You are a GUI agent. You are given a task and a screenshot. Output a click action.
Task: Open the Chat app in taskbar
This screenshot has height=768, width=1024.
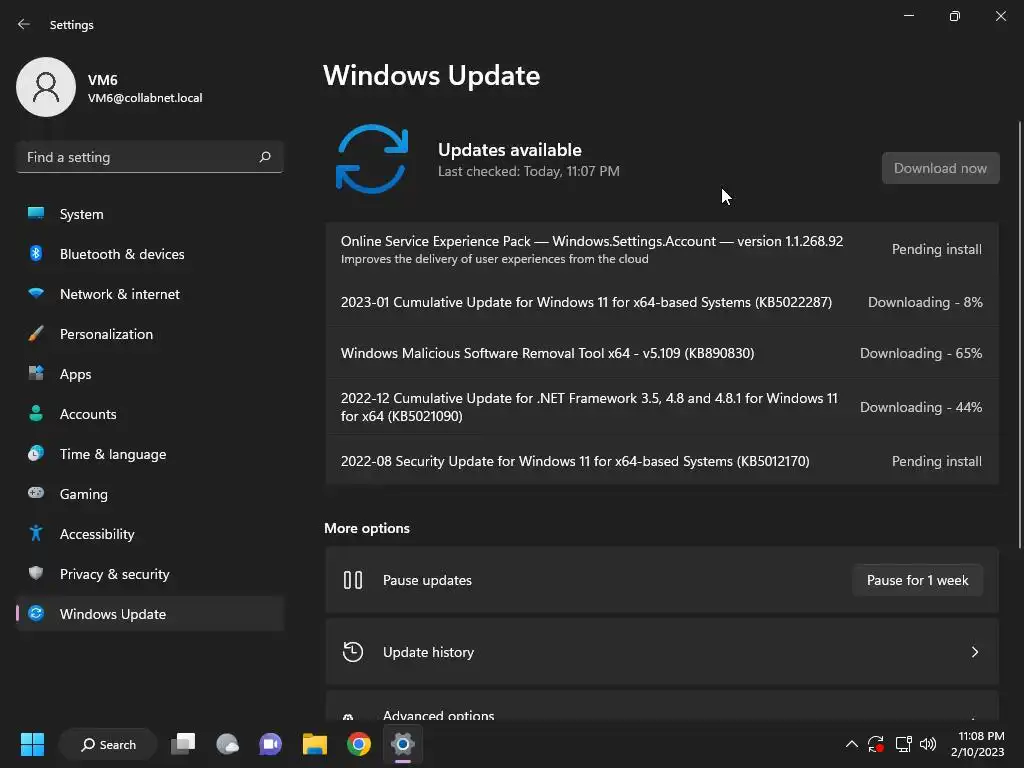[270, 744]
